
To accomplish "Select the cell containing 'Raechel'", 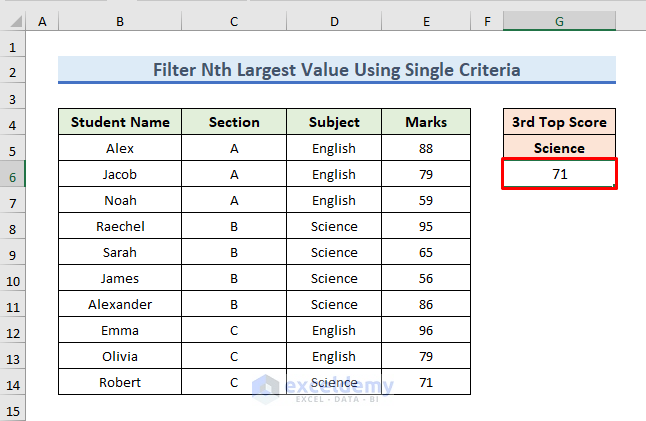I will [x=120, y=226].
